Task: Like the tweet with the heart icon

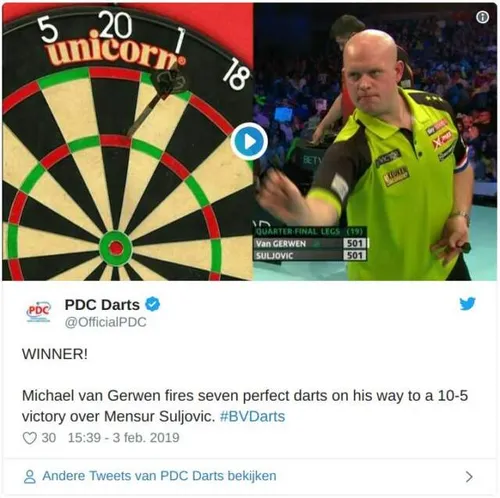Action: [29, 438]
